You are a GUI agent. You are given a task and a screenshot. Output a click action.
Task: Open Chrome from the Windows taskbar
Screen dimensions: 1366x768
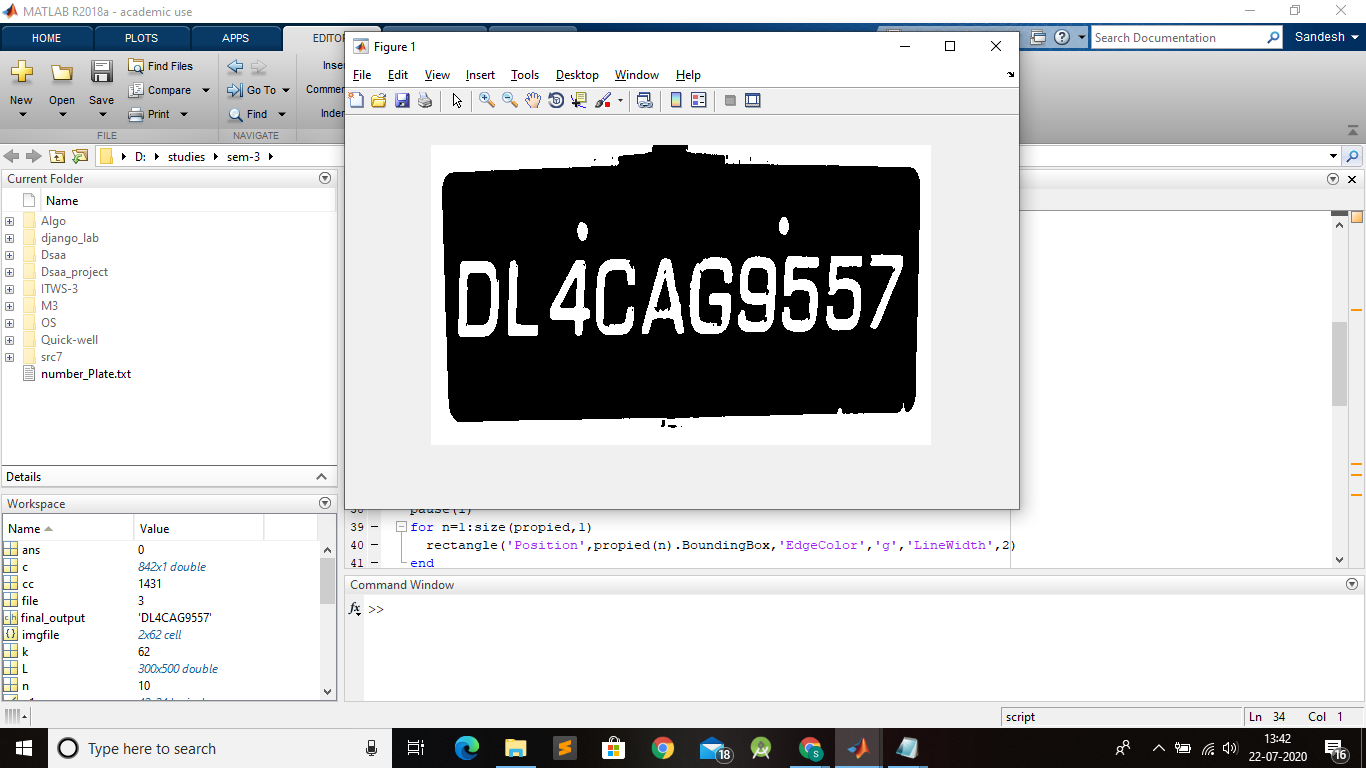click(x=662, y=748)
